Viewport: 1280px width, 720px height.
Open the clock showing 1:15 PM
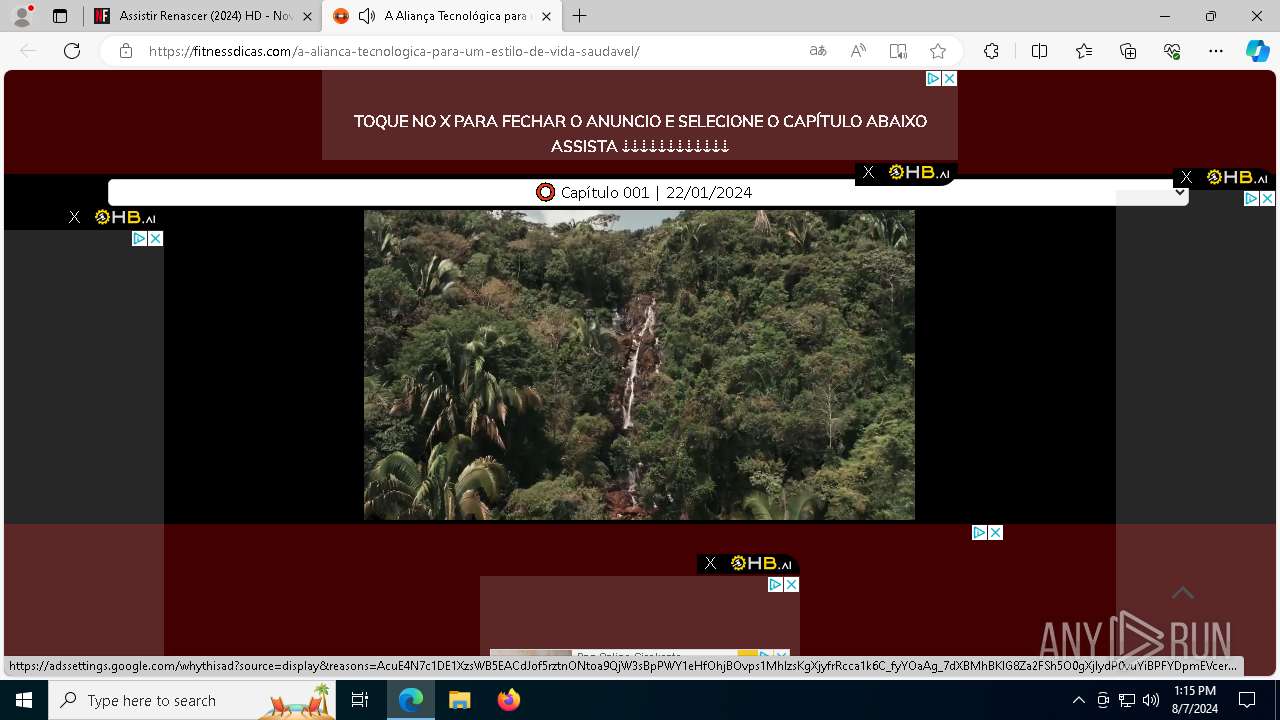click(x=1195, y=700)
